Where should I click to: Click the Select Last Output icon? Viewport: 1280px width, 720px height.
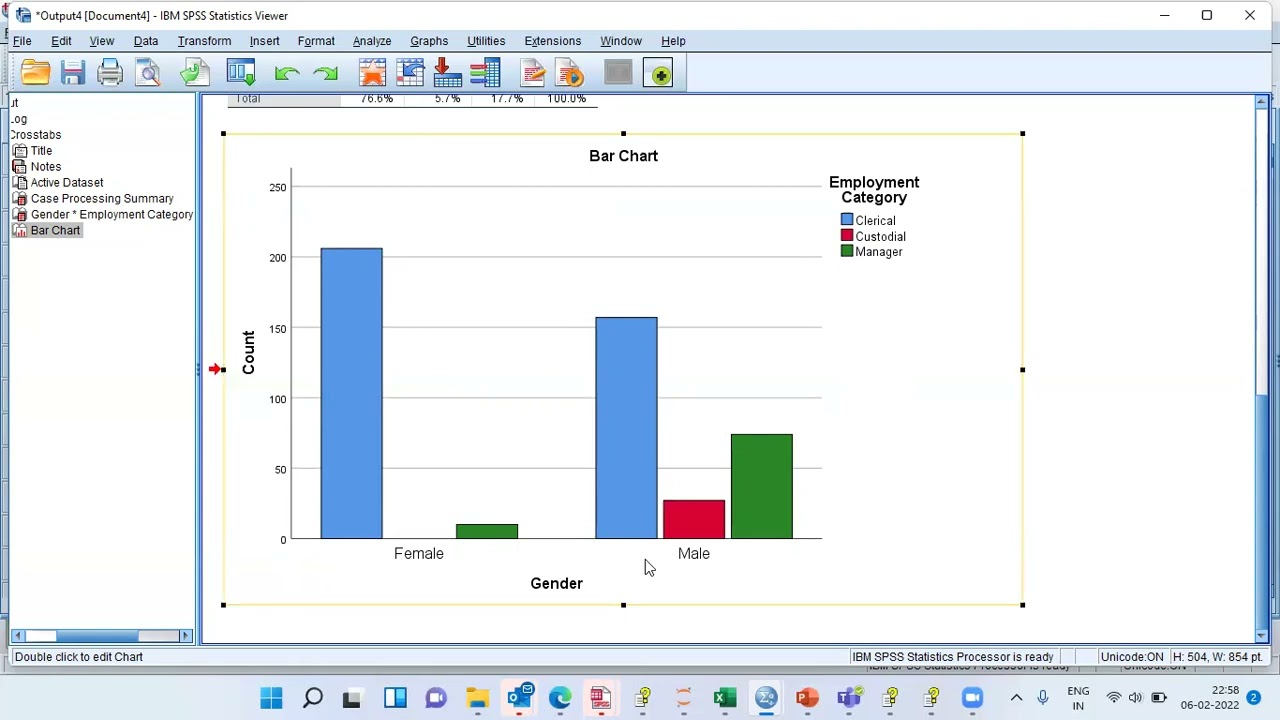pos(532,73)
